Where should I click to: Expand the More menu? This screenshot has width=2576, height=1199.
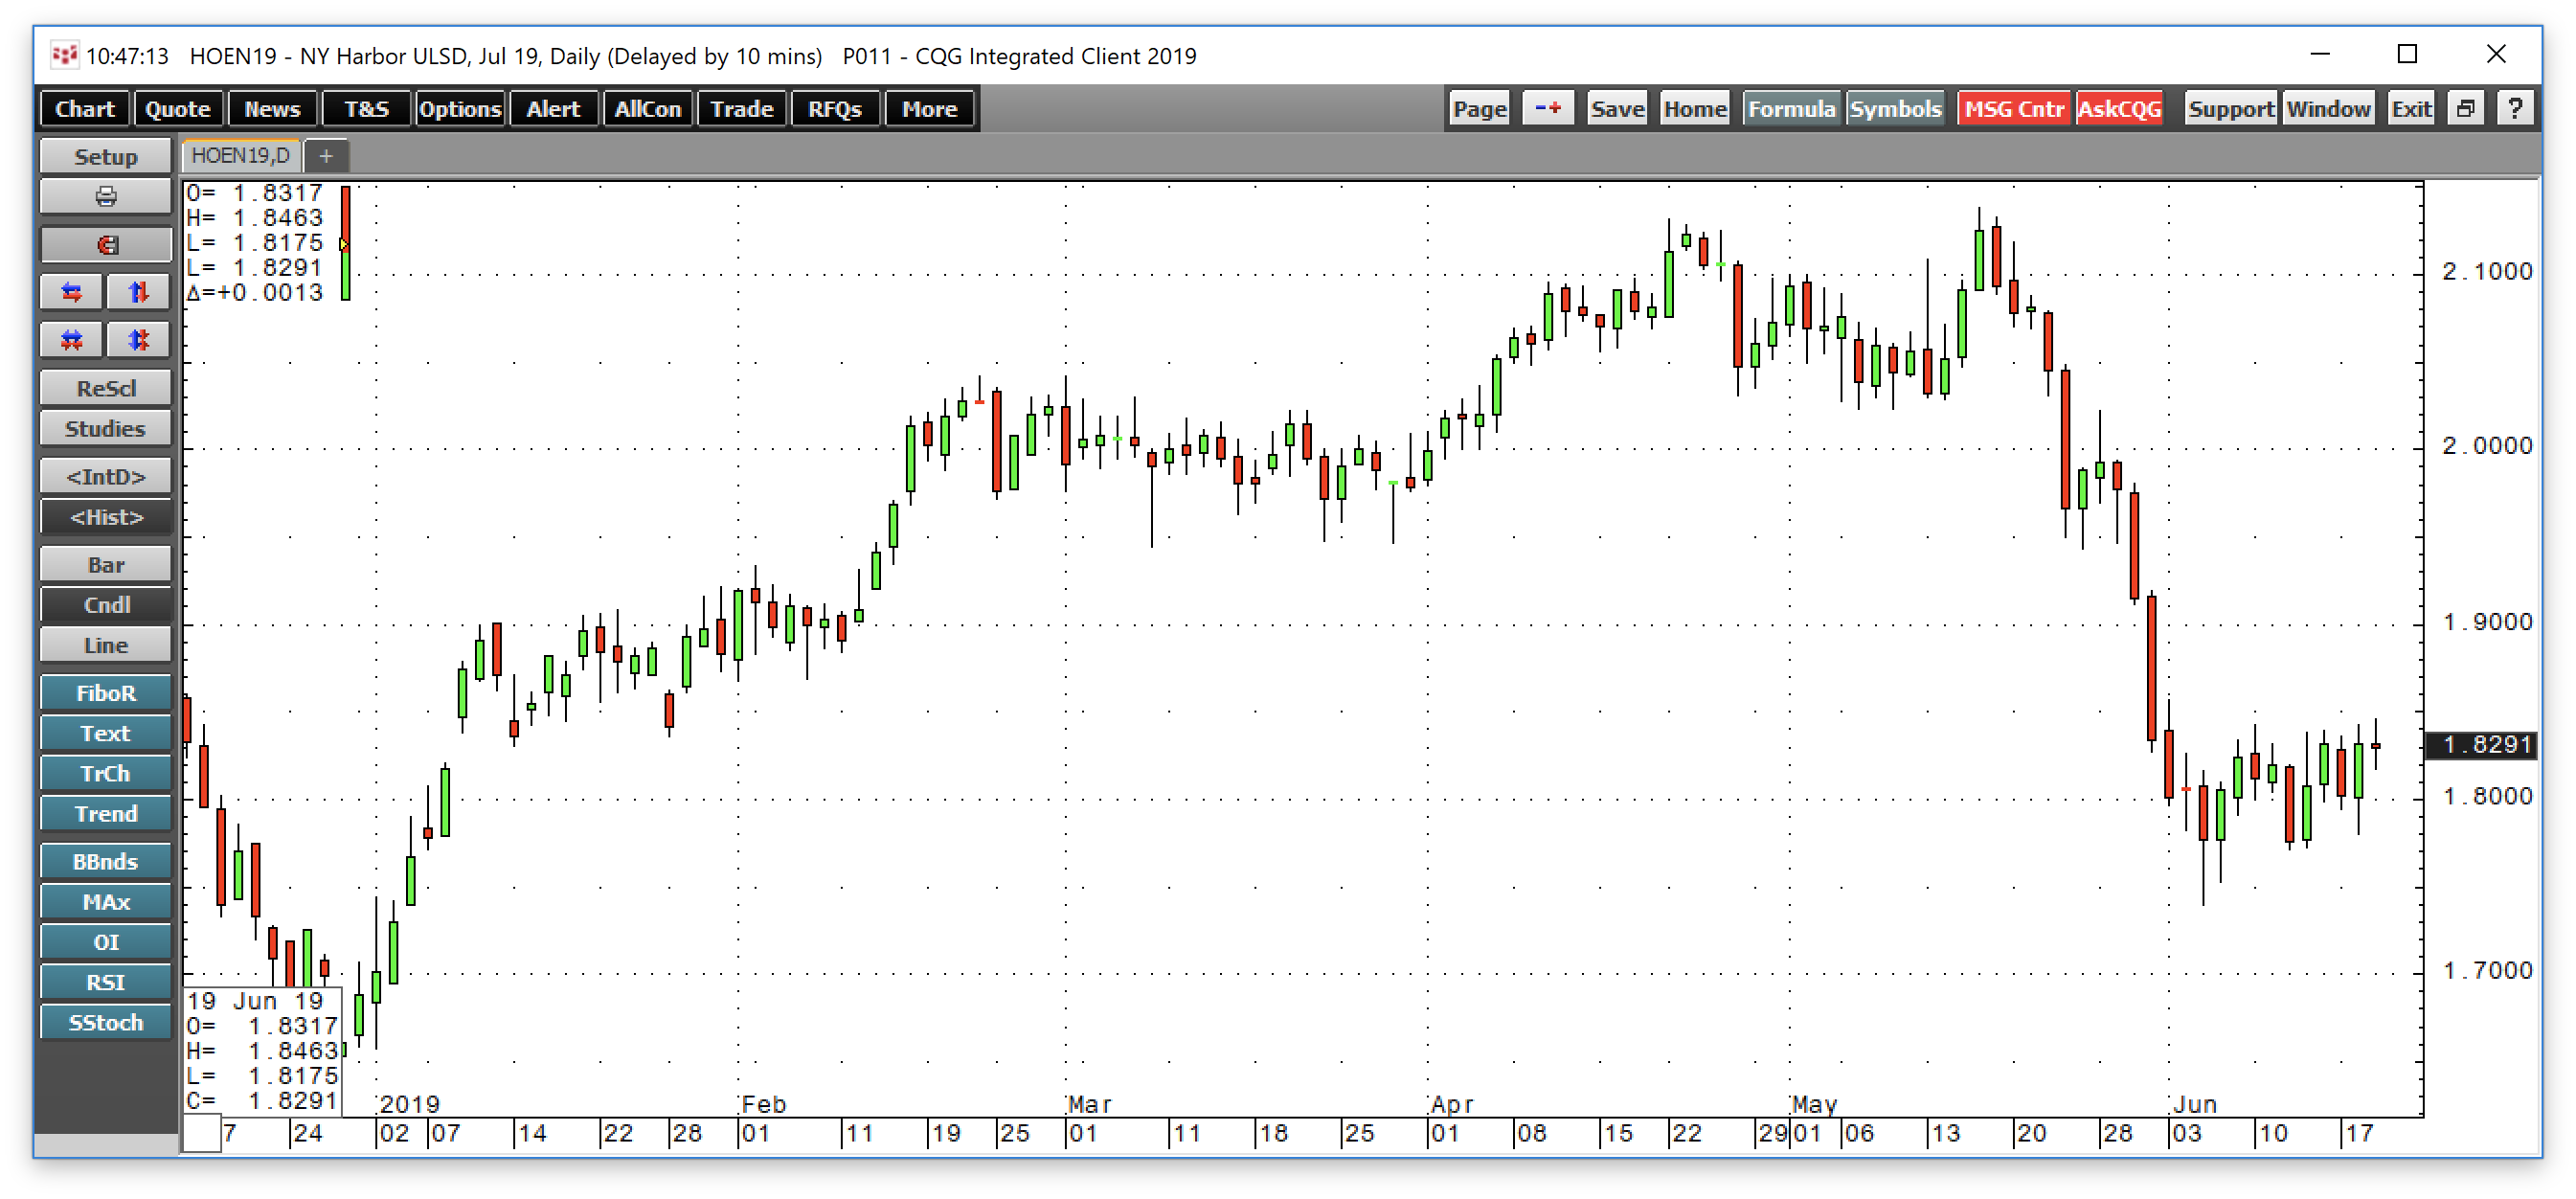[x=929, y=108]
